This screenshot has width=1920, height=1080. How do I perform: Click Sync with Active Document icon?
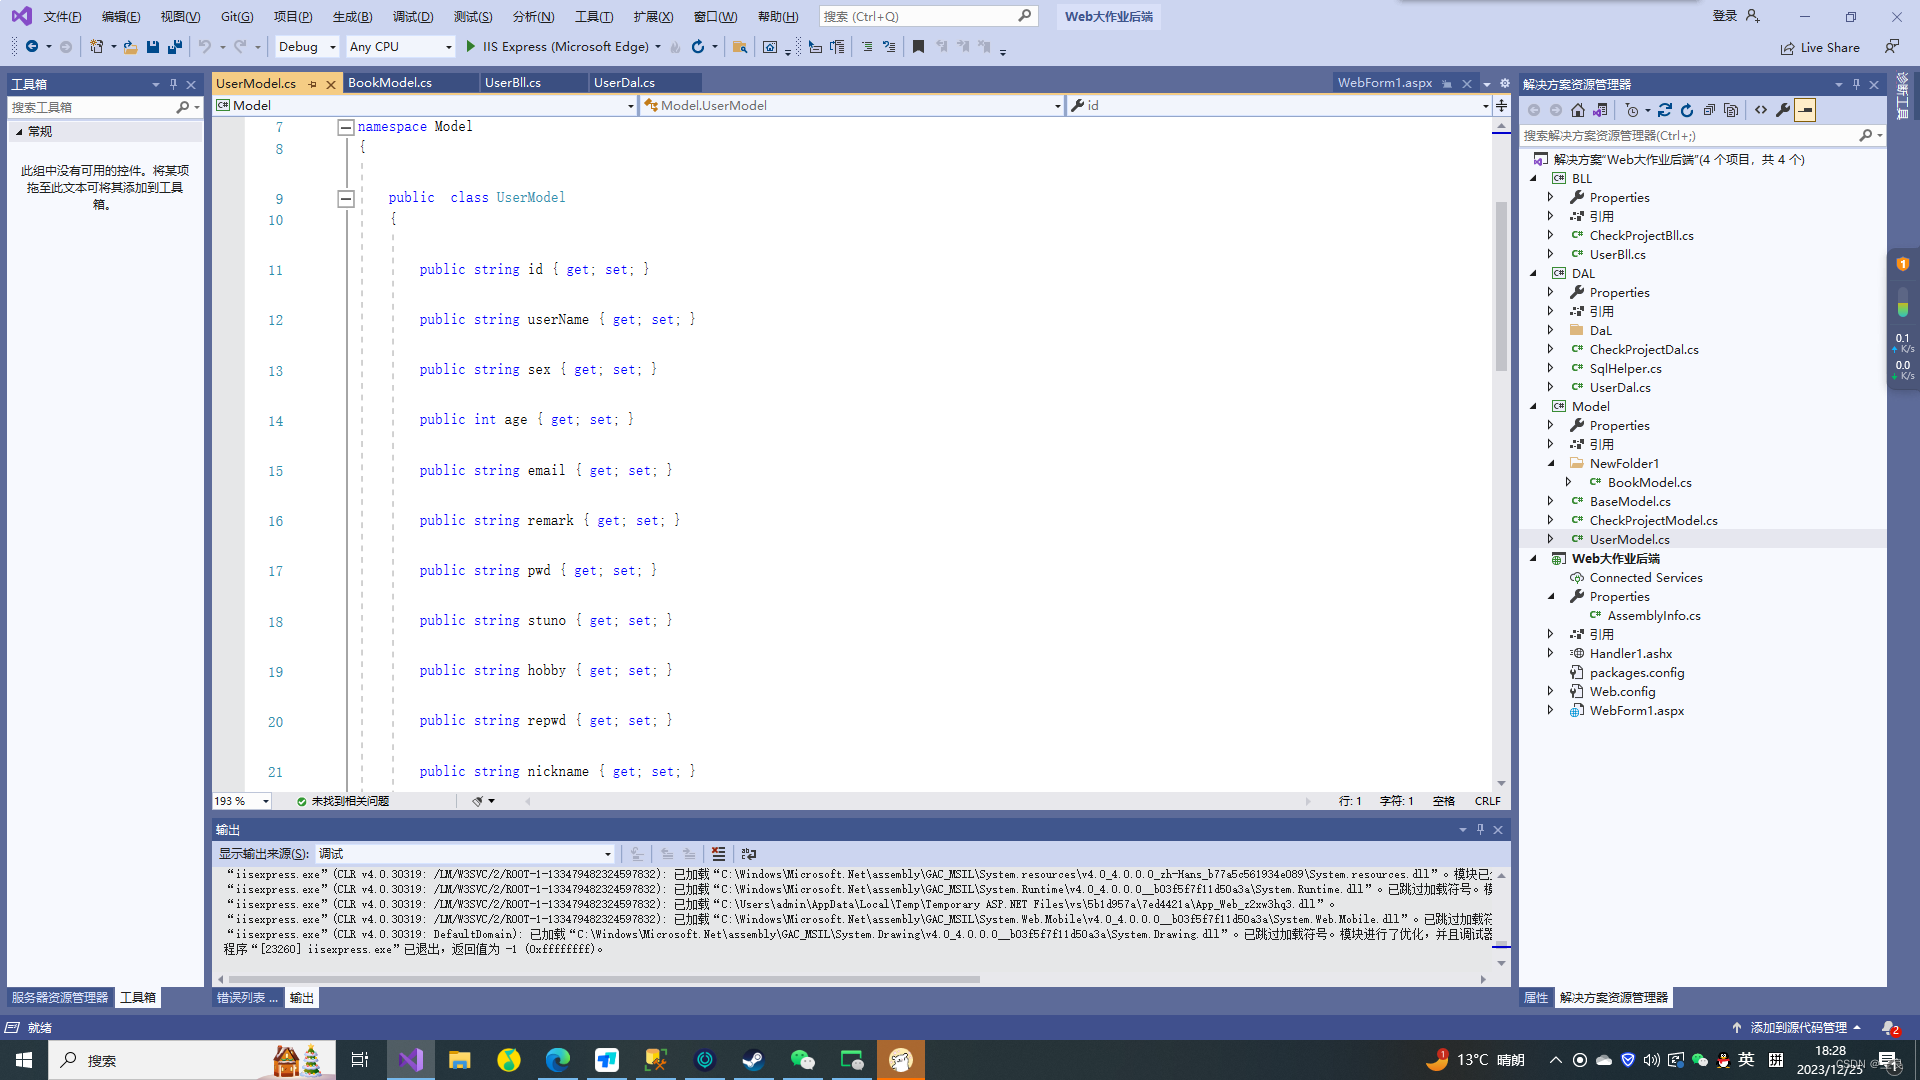click(x=1665, y=110)
